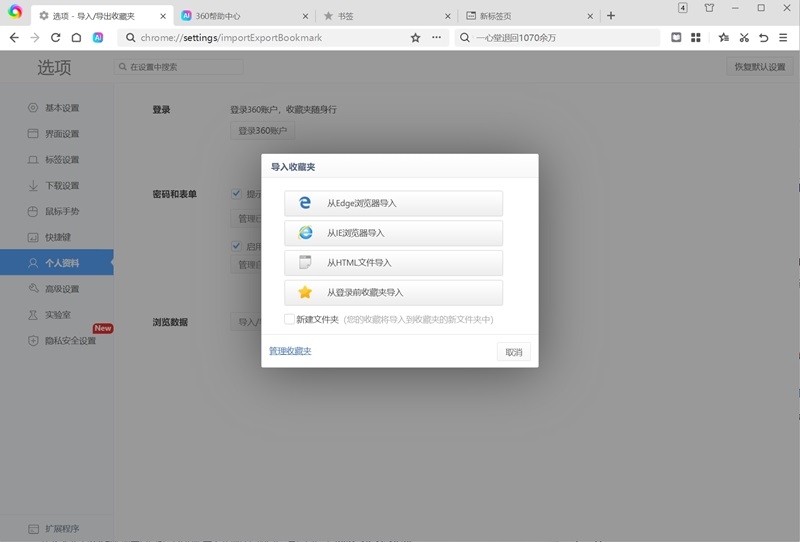The height and width of the screenshot is (542, 800).
Task: Open the favorites star list icon
Action: click(723, 37)
